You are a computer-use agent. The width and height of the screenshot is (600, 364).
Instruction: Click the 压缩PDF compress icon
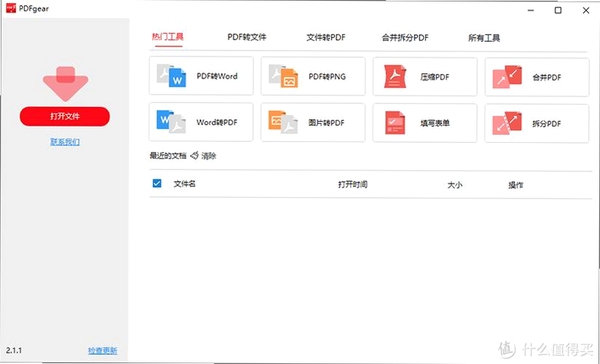pyautogui.click(x=395, y=76)
